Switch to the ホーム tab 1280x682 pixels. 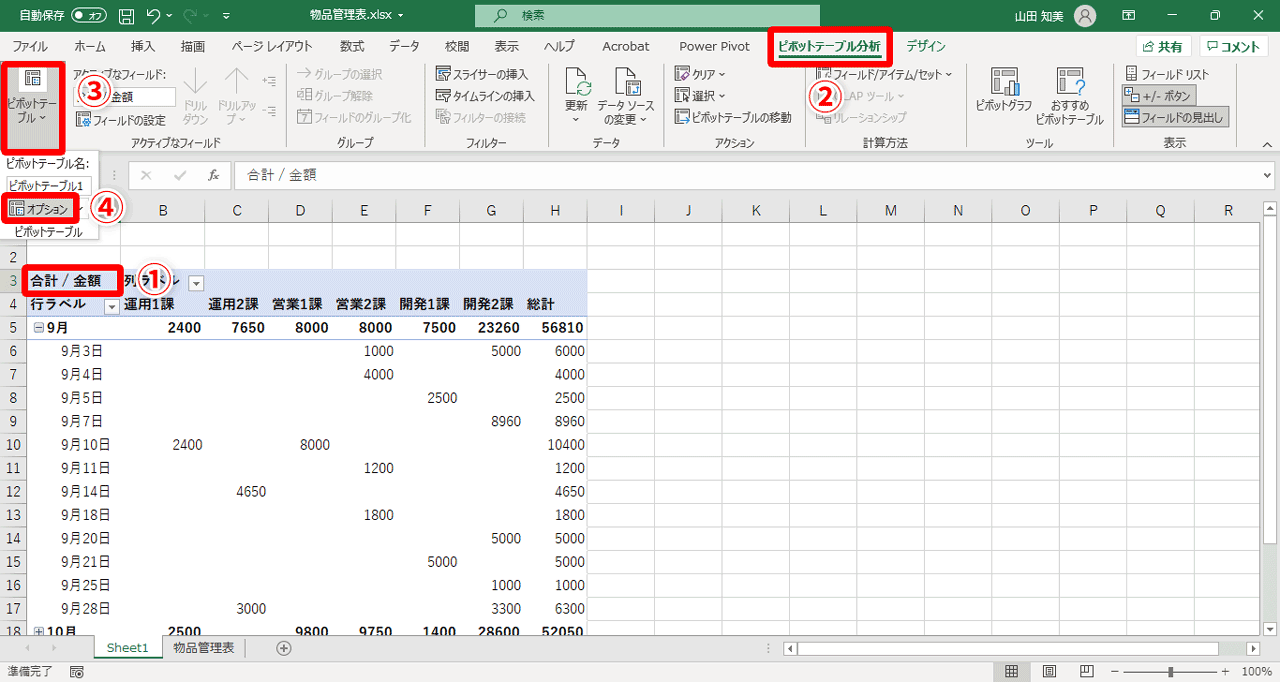[x=90, y=46]
